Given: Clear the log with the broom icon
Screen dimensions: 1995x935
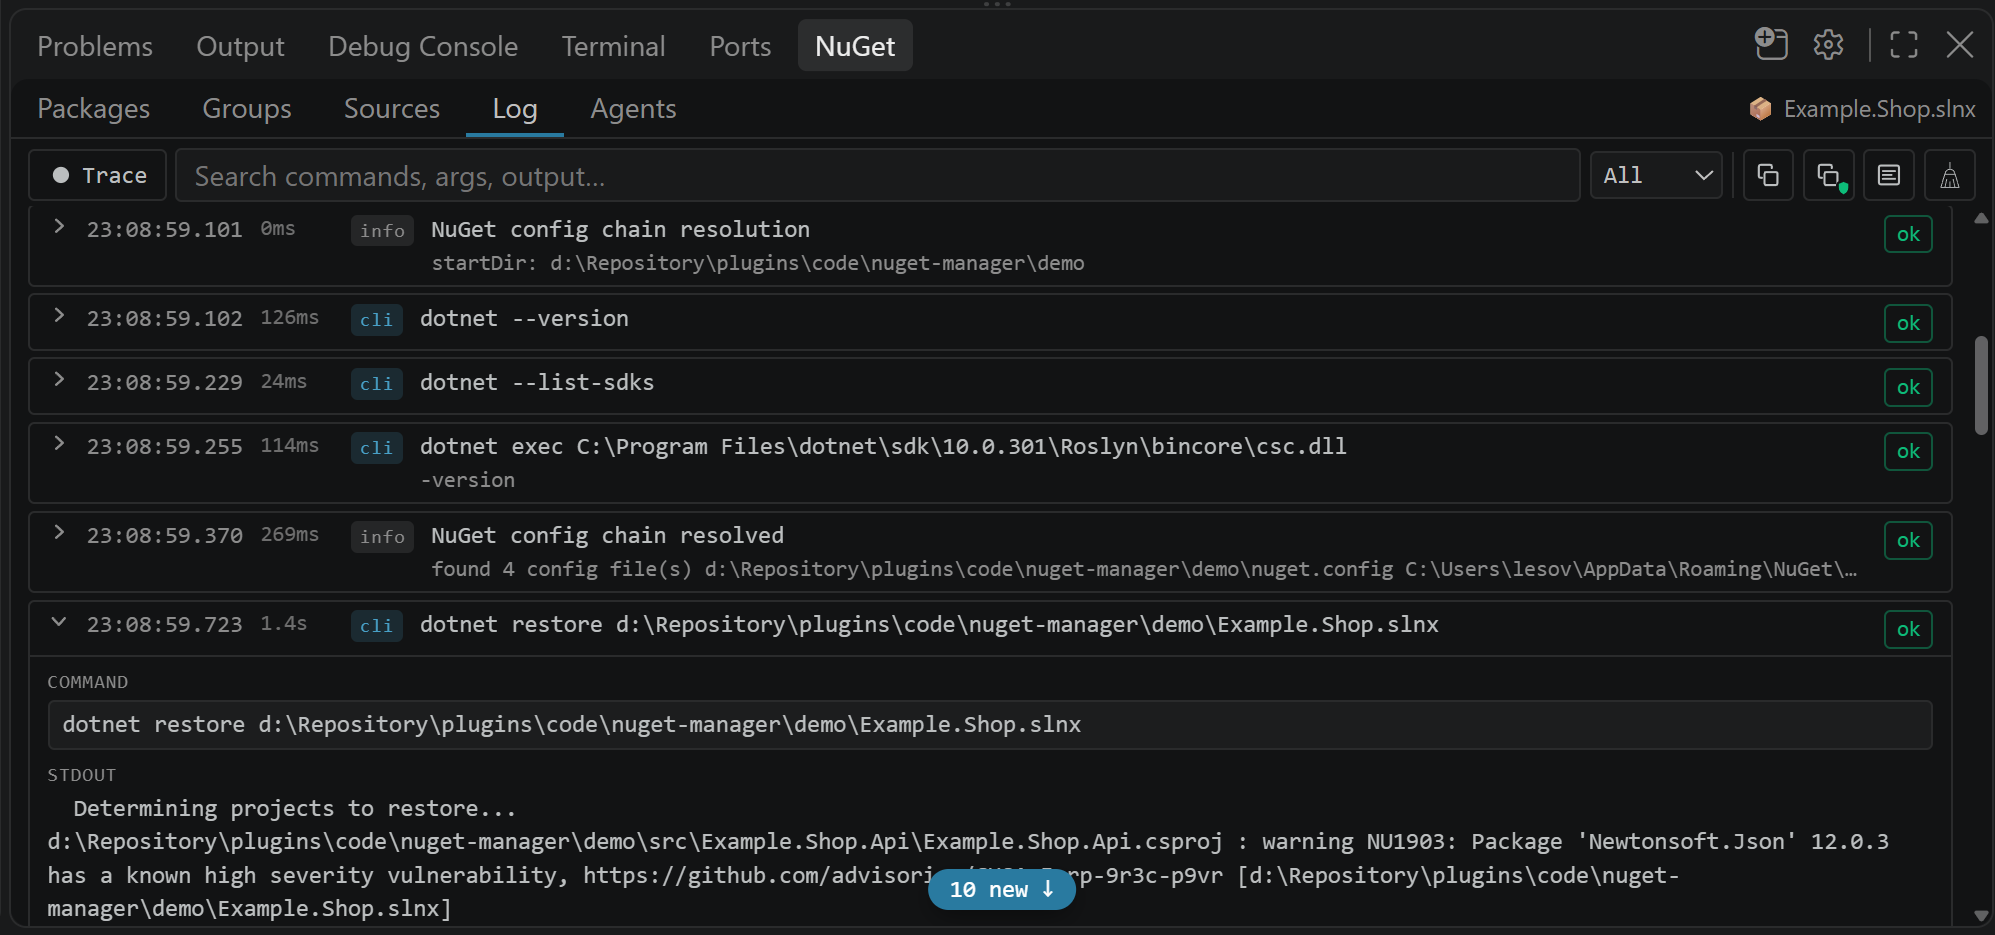Looking at the screenshot, I should (x=1950, y=176).
